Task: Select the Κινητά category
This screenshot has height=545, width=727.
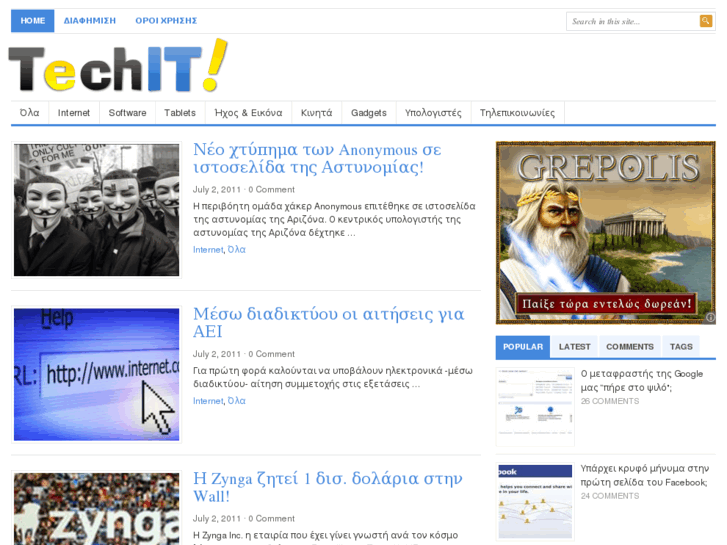Action: [317, 113]
